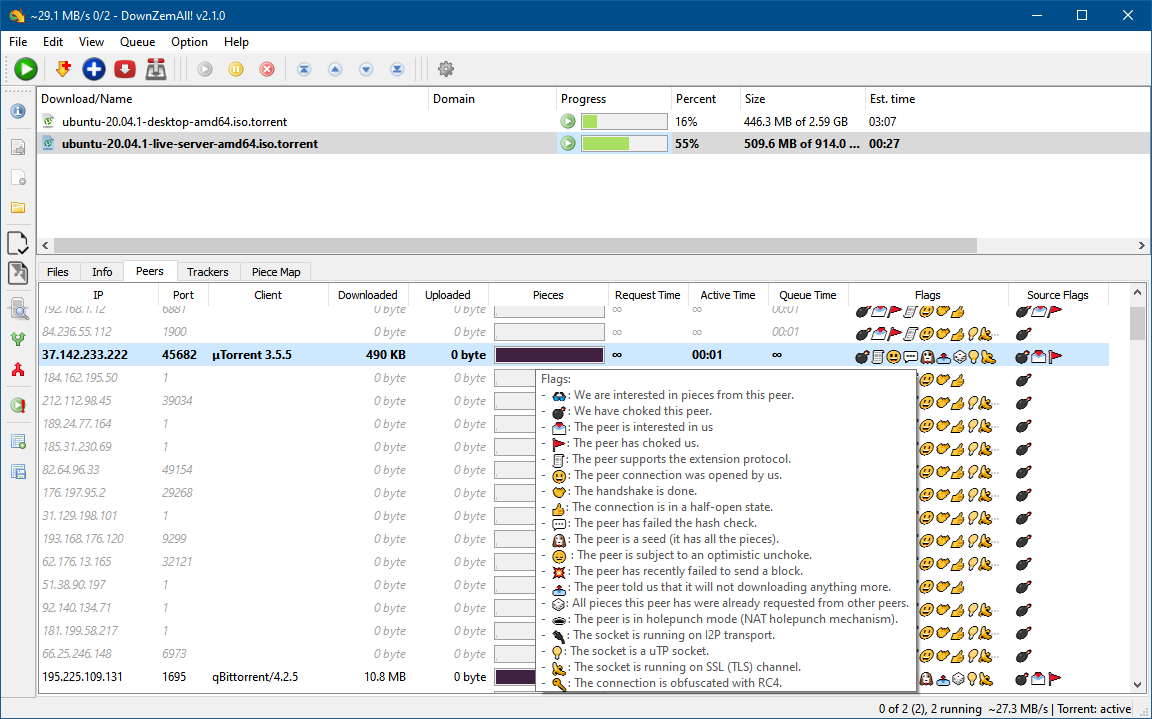The height and width of the screenshot is (719, 1152).
Task: Click the table-with-plus sidebar icon
Action: [x=18, y=442]
